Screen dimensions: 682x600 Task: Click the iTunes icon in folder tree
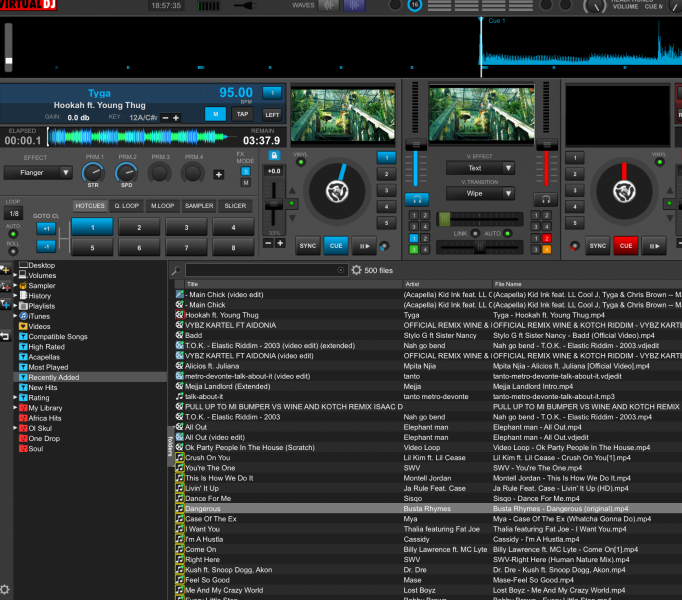[23, 316]
